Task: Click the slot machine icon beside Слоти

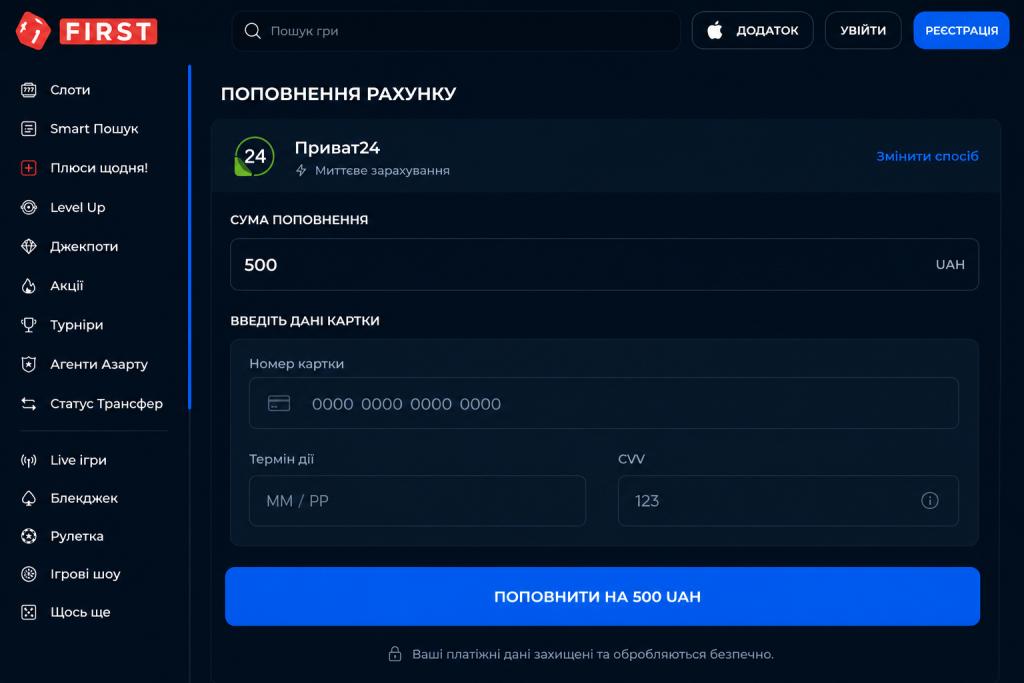Action: click(x=29, y=90)
